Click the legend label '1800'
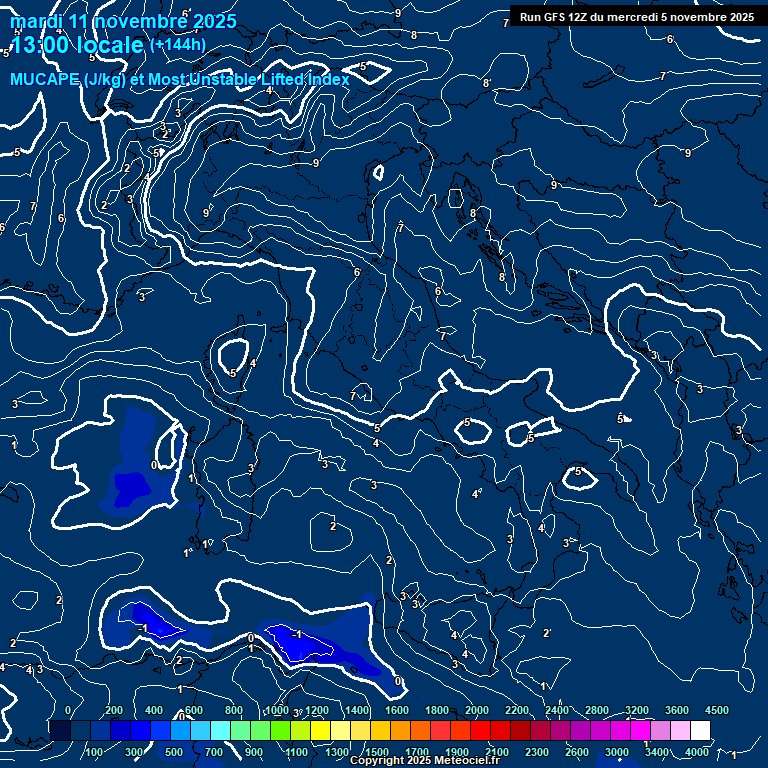The image size is (768, 768). (x=437, y=710)
